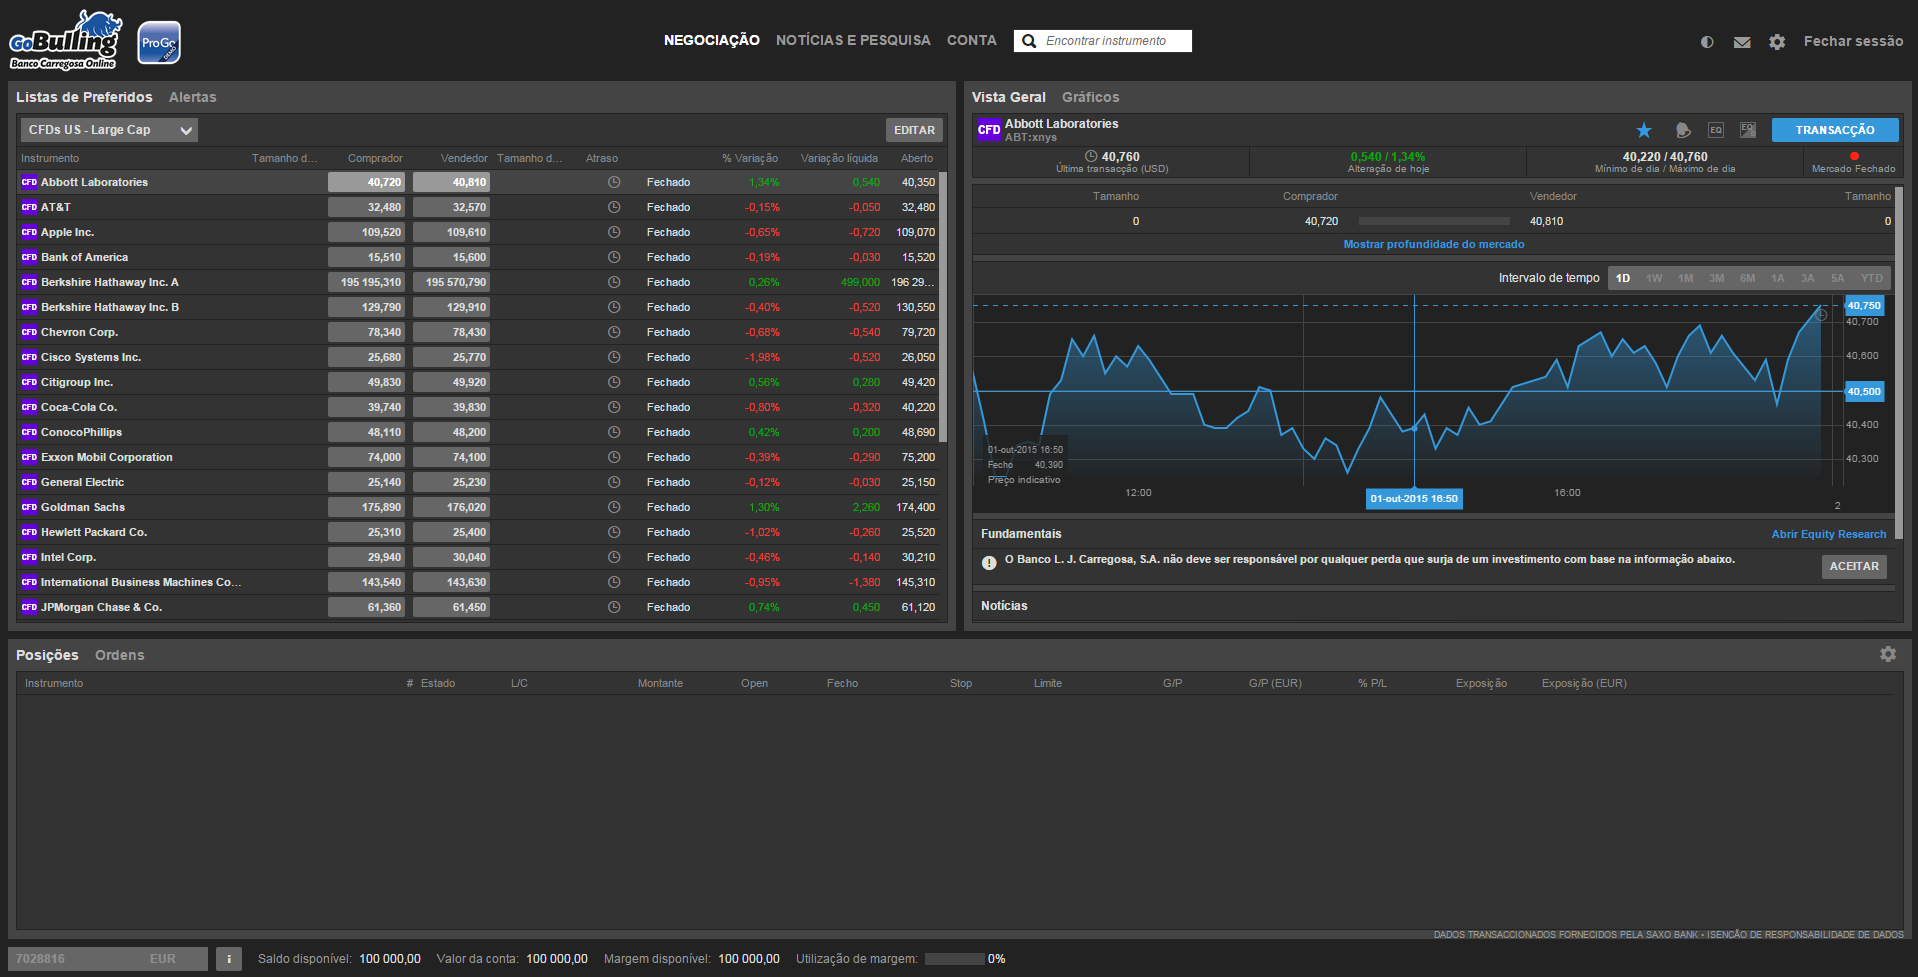Viewport: 1918px width, 977px height.
Task: Click the Editar button
Action: [x=914, y=130]
